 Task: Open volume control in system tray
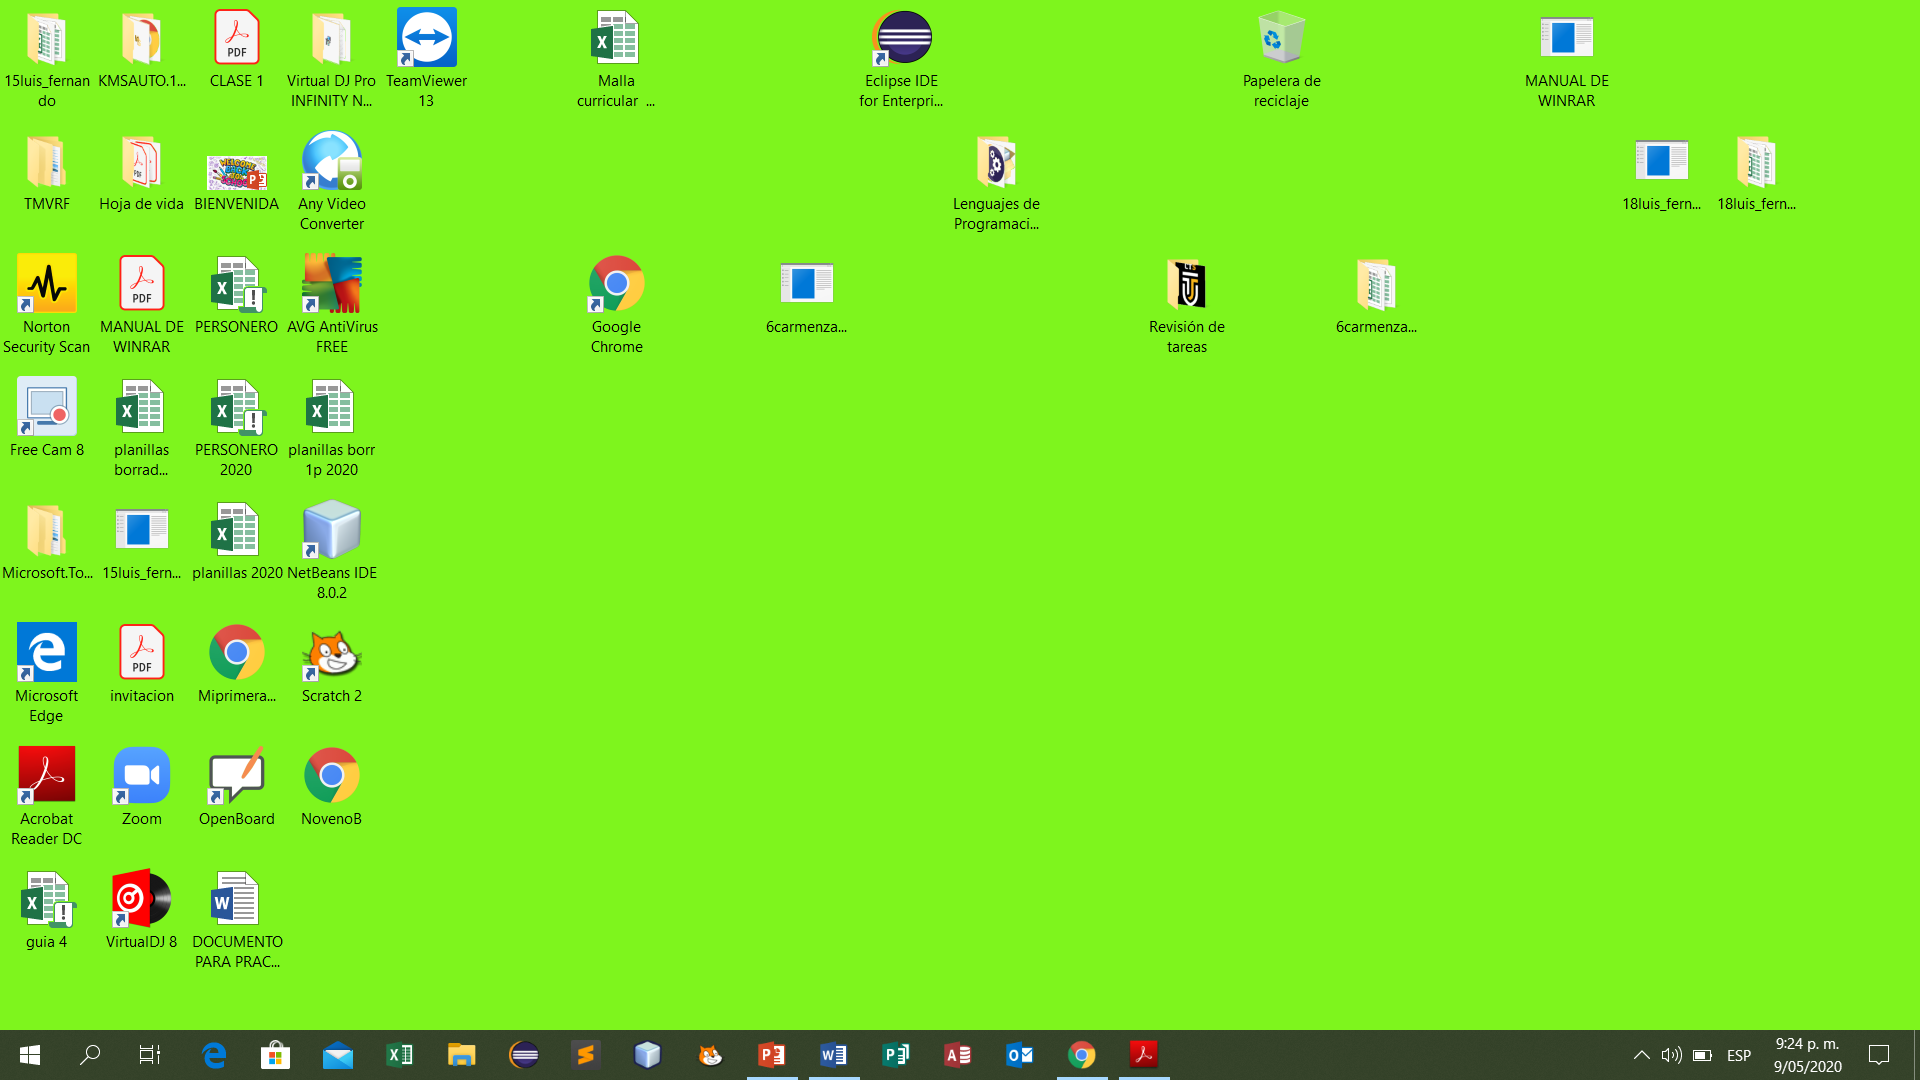(x=1671, y=1055)
